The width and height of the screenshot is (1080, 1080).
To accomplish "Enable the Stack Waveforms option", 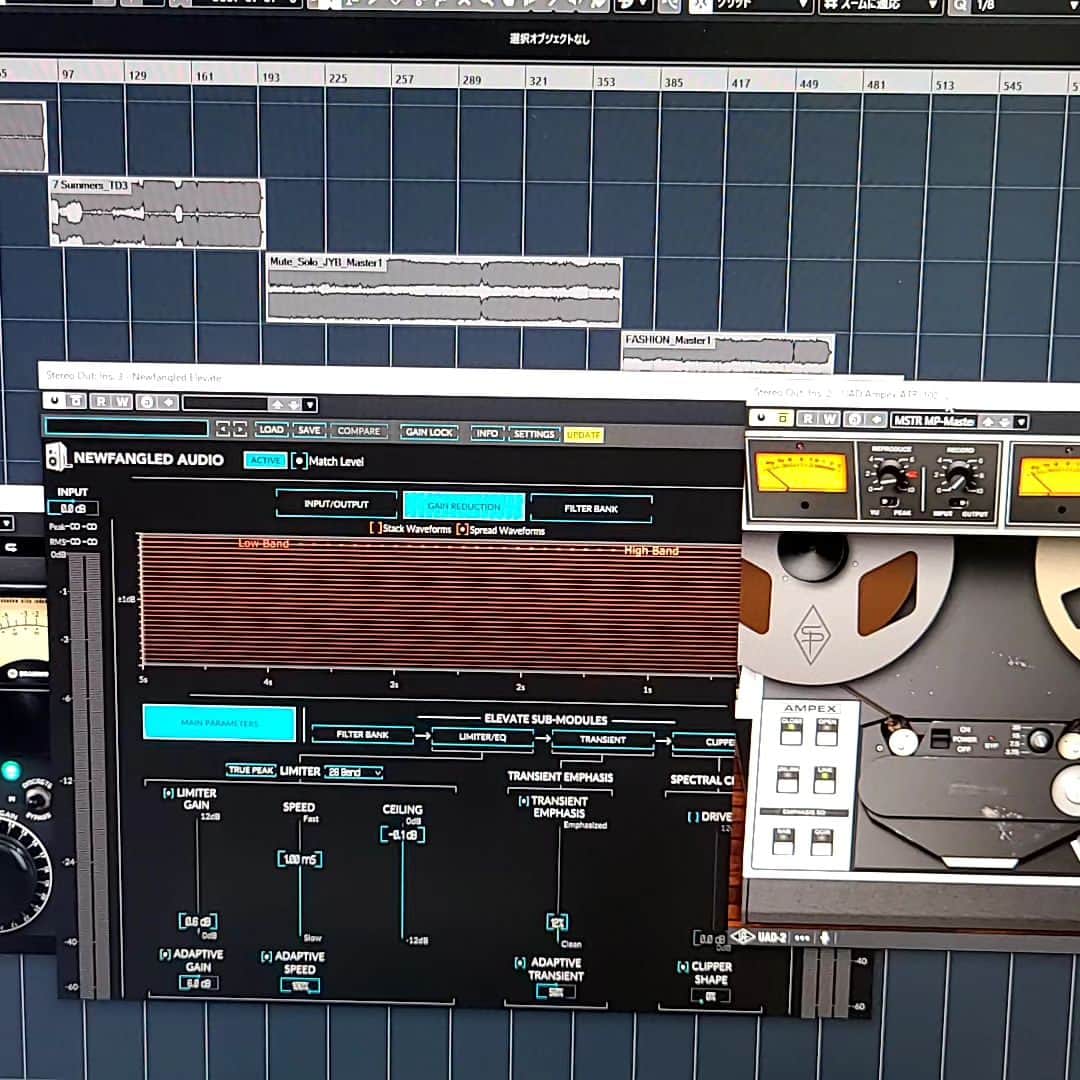I will [x=375, y=528].
